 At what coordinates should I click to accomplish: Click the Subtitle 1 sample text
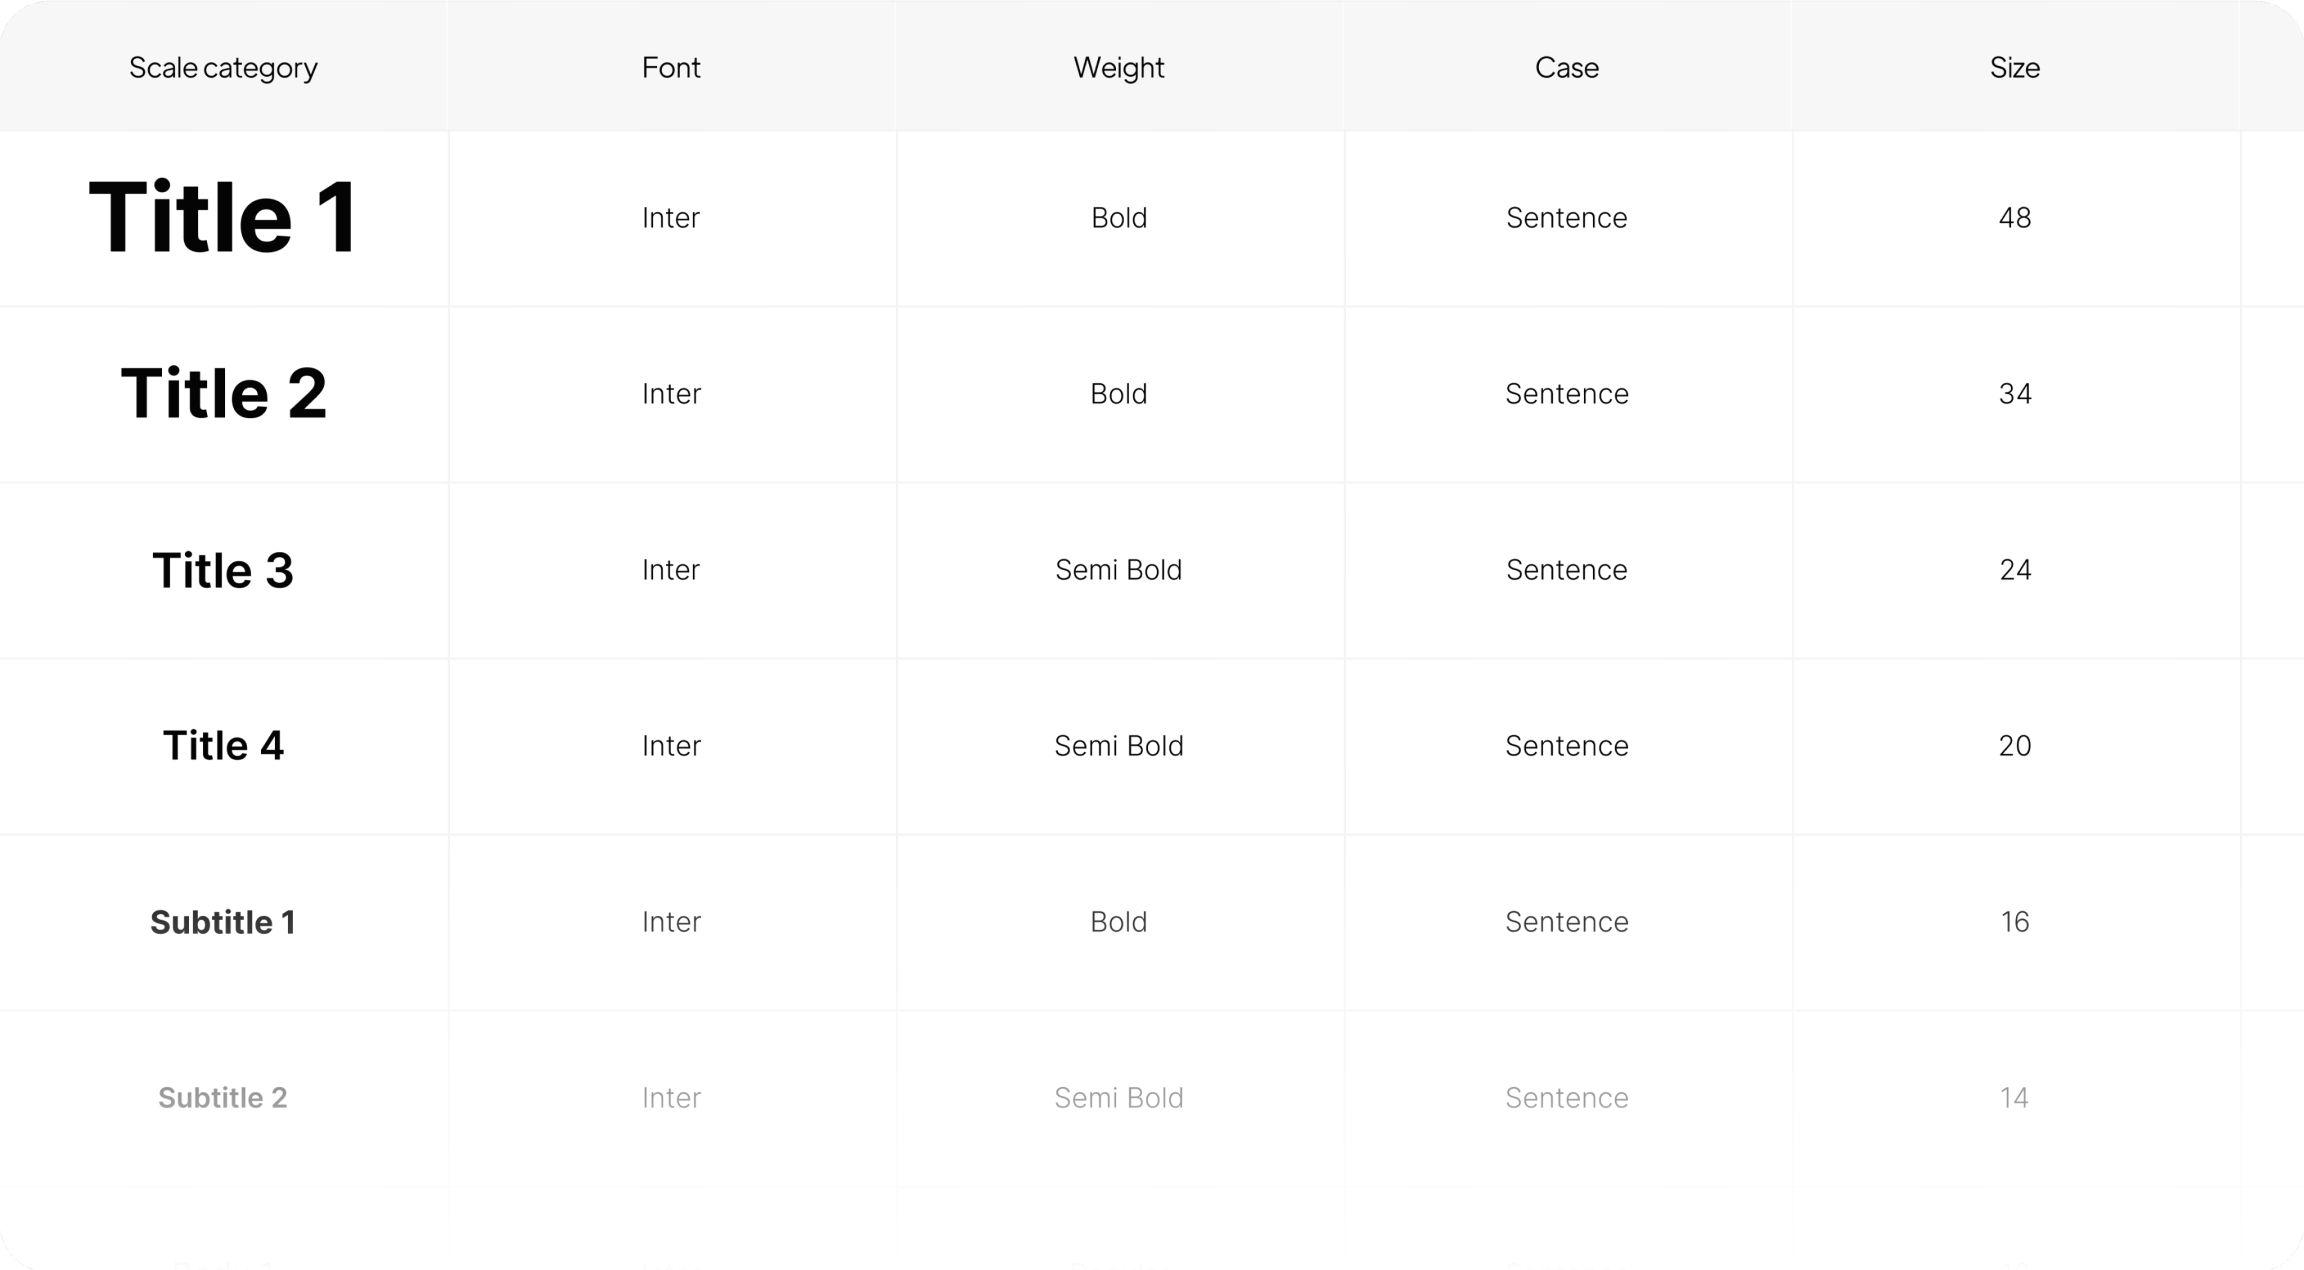(223, 922)
